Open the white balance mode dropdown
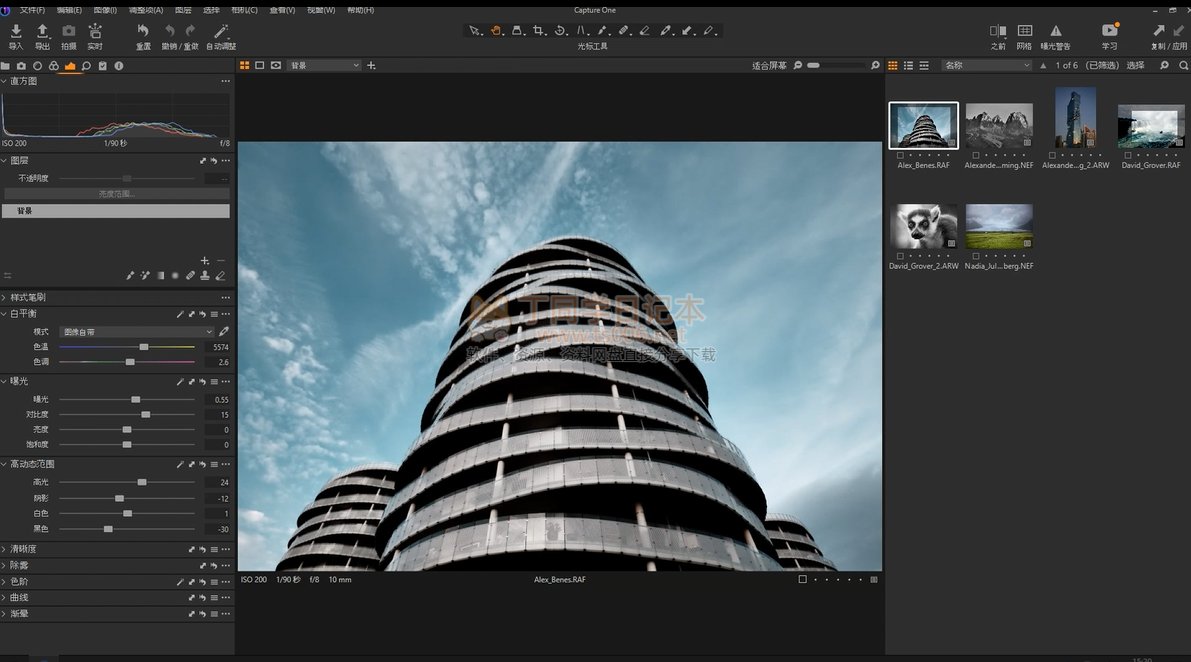The image size is (1191, 662). pyautogui.click(x=137, y=331)
